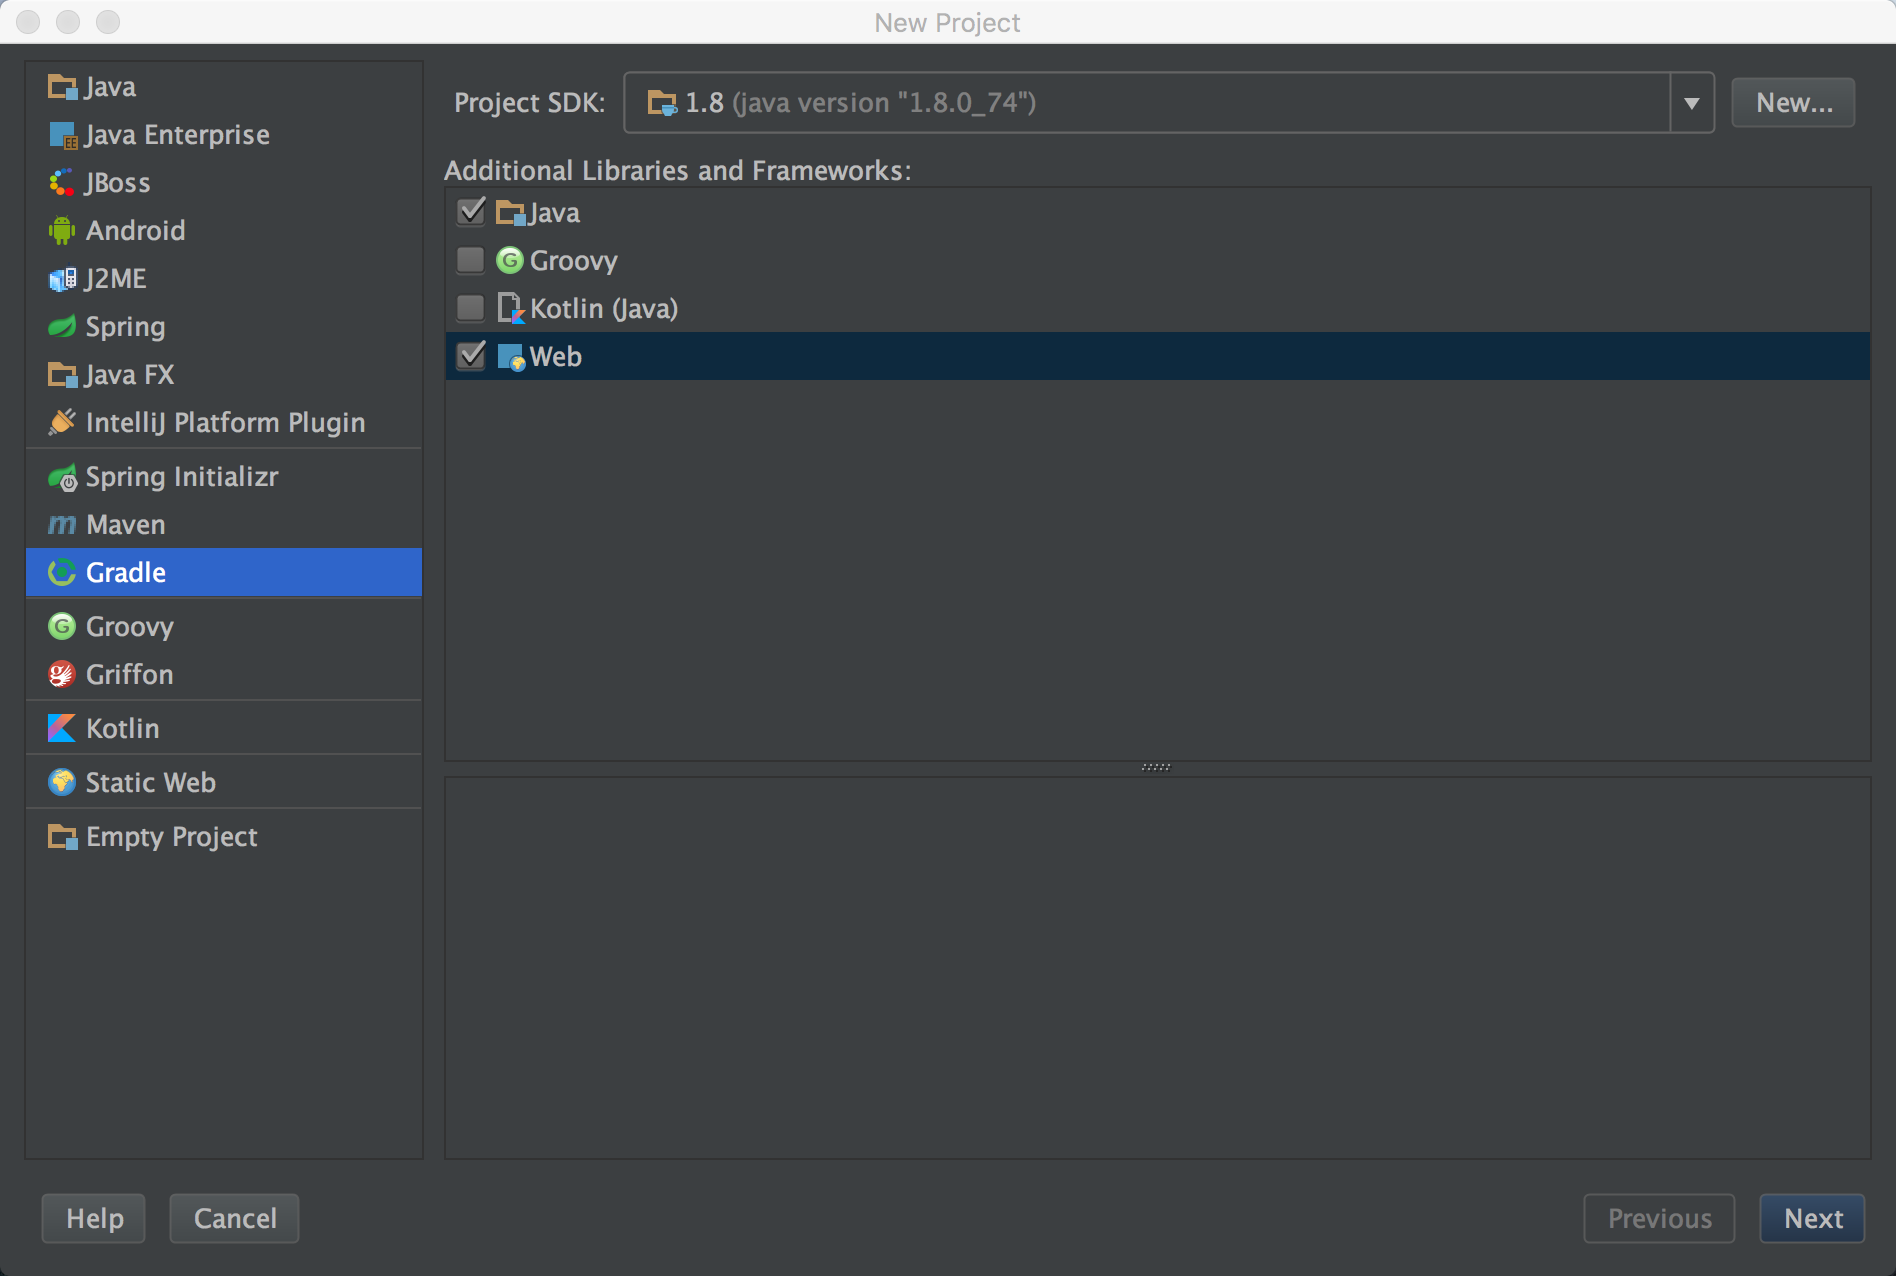Click the Next button

point(1812,1218)
